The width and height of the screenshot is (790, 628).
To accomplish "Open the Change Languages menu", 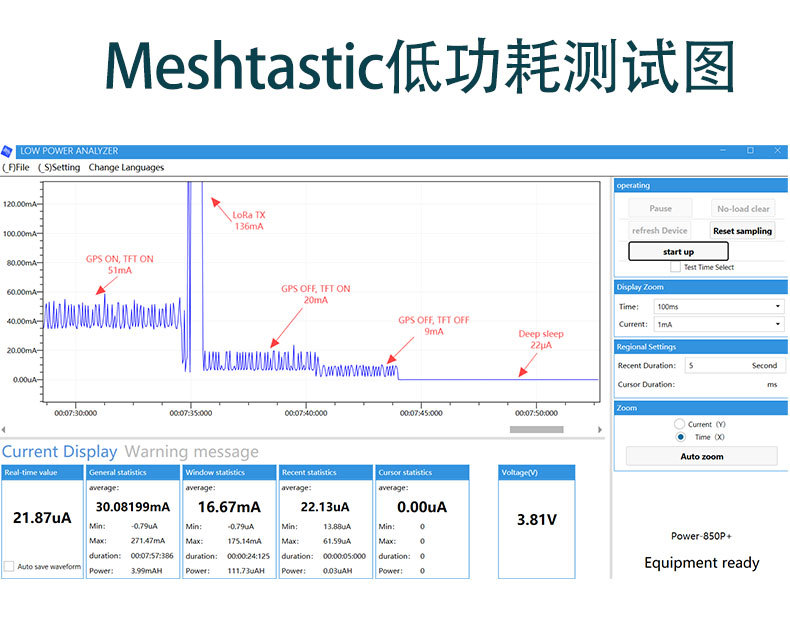I will pos(126,167).
